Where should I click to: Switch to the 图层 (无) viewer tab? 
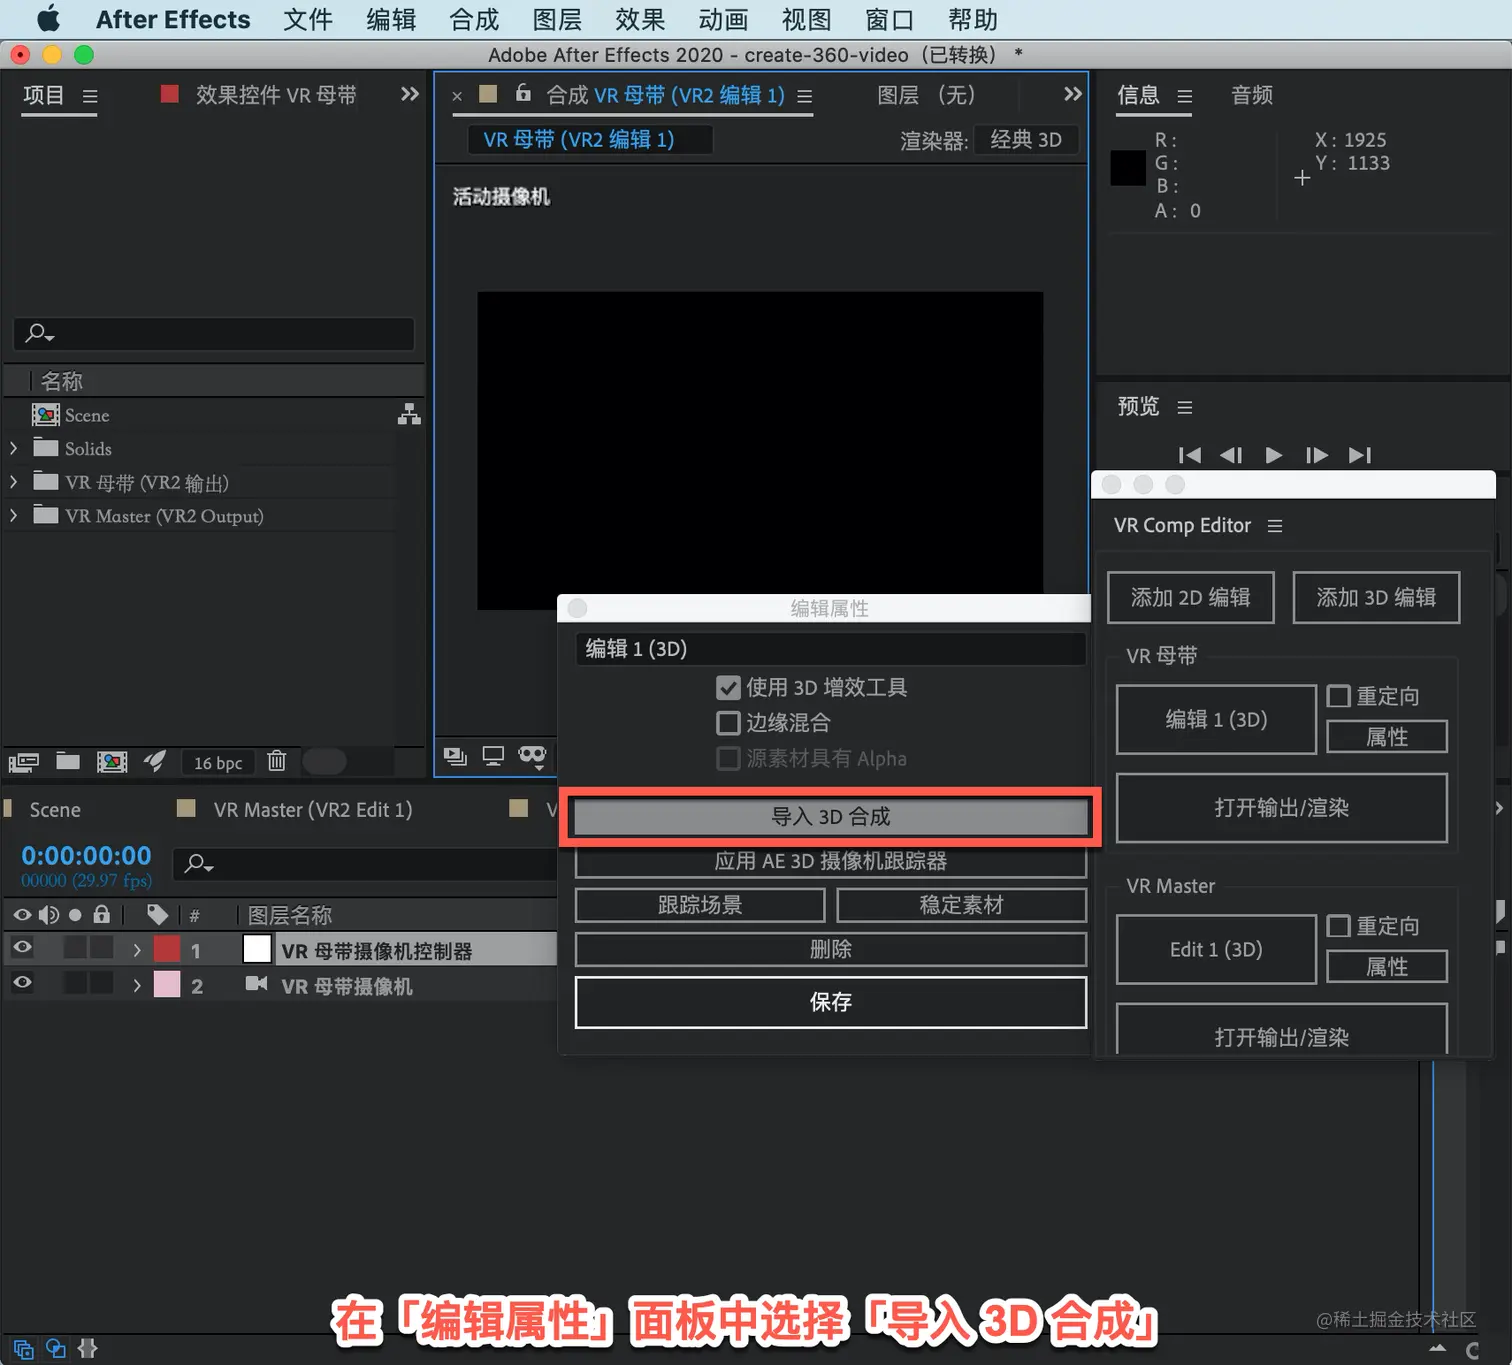click(926, 95)
